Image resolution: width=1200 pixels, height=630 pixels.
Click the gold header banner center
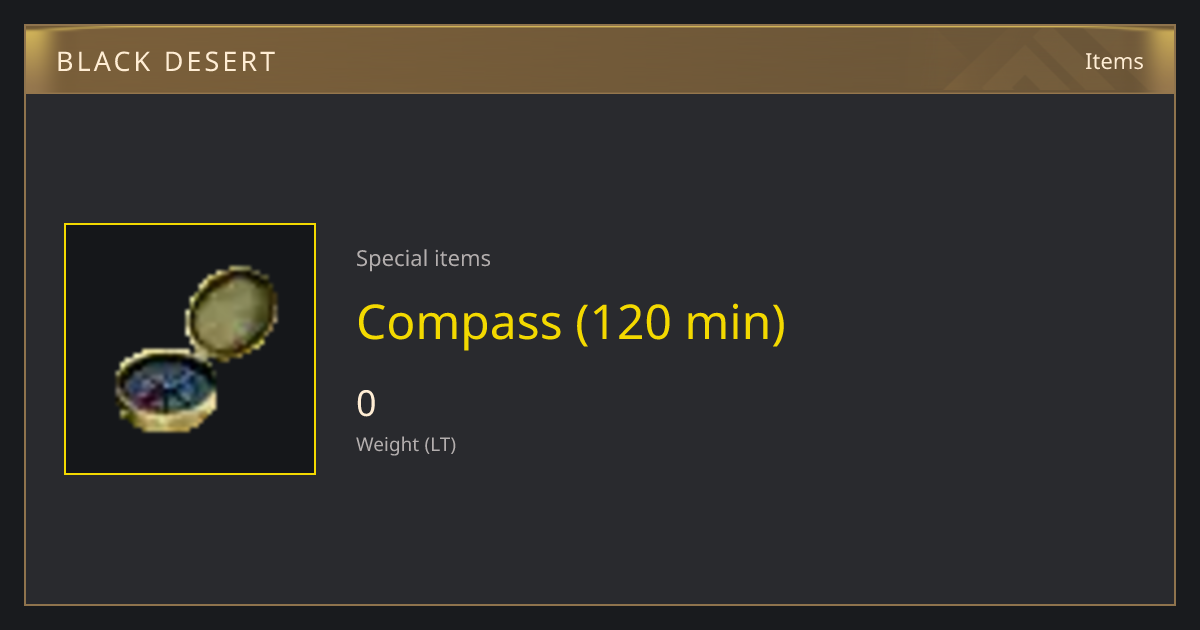(x=600, y=60)
